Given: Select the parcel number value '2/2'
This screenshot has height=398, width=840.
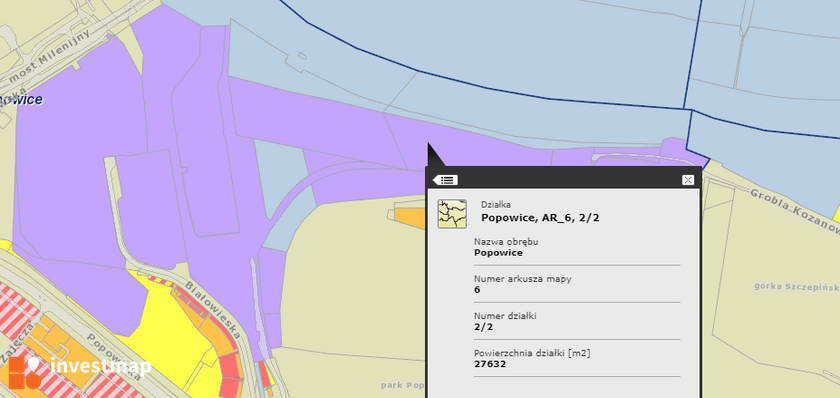Looking at the screenshot, I should coord(483,327).
